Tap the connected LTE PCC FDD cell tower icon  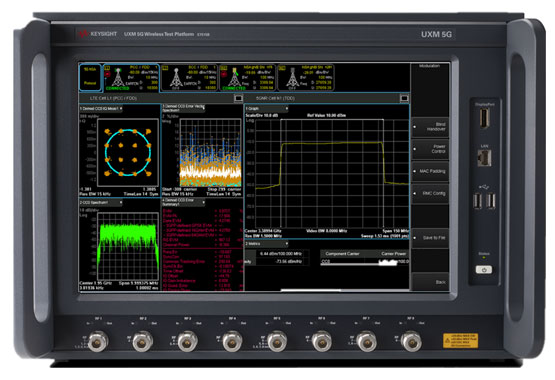tap(118, 77)
